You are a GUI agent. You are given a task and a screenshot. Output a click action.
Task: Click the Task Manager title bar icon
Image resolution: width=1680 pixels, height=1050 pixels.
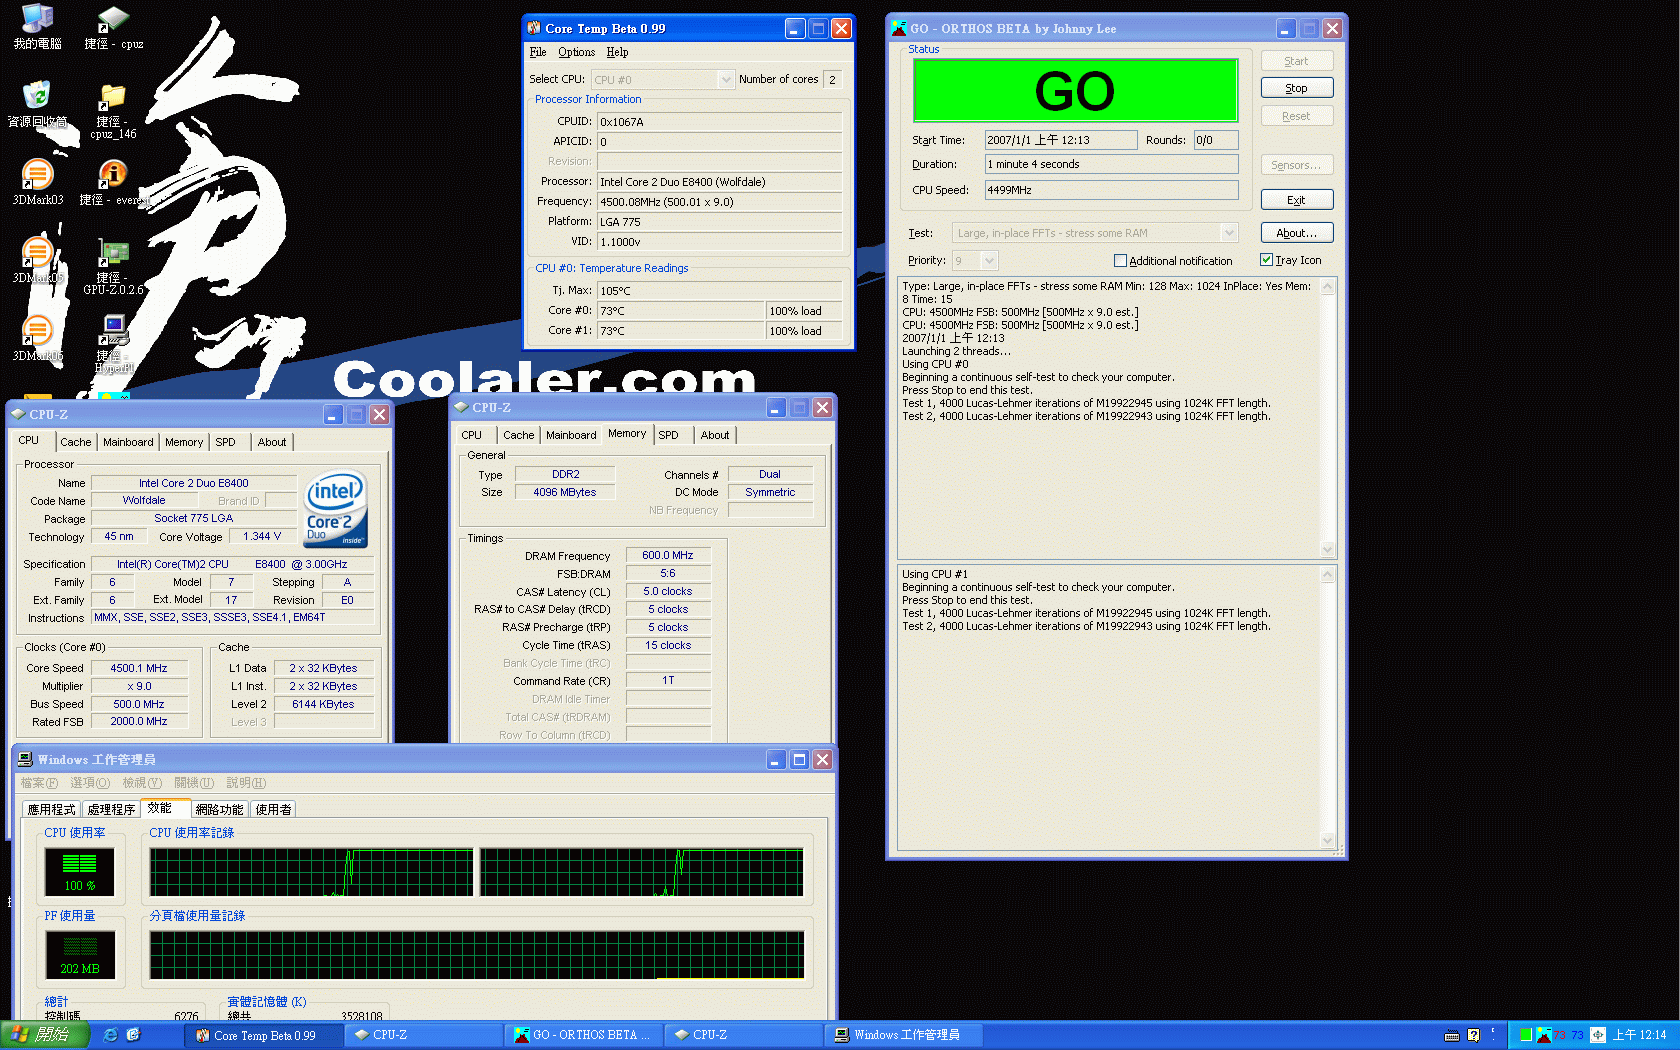pos(25,759)
